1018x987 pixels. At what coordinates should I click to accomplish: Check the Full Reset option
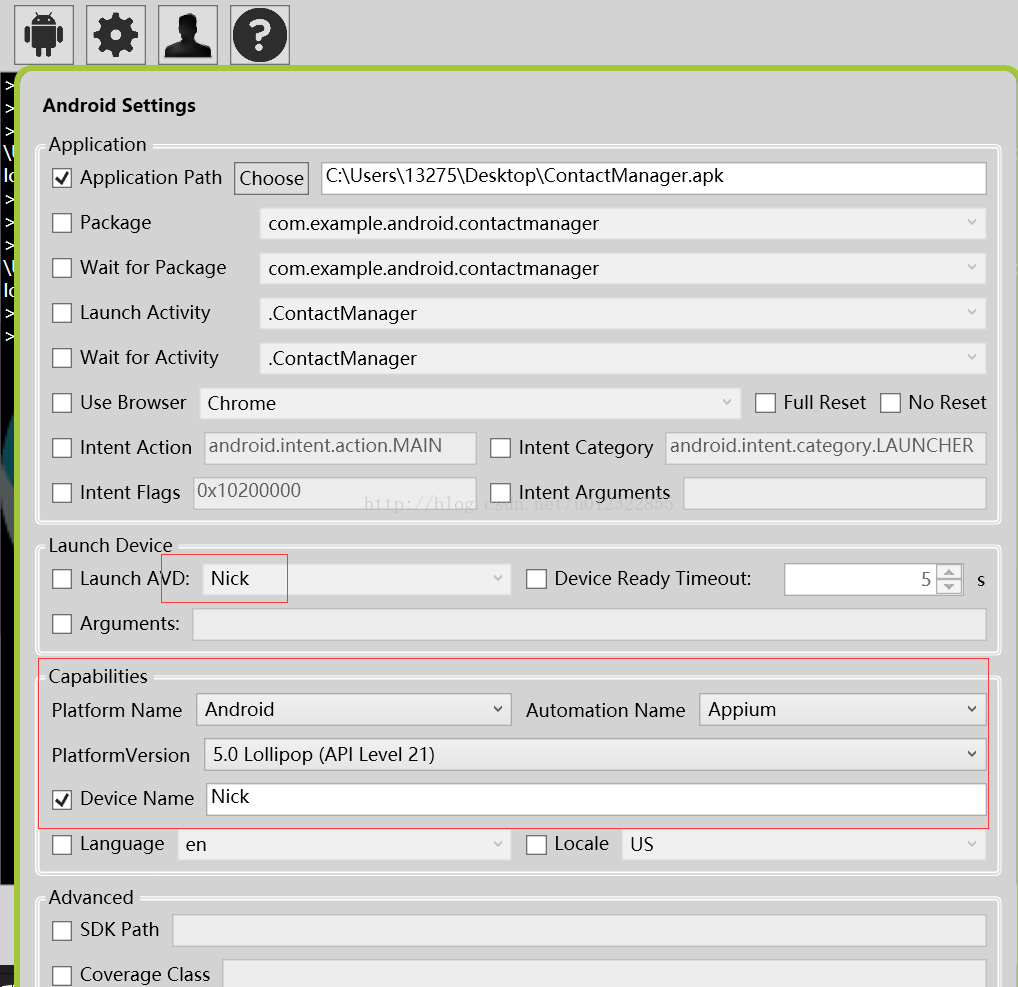tap(765, 403)
